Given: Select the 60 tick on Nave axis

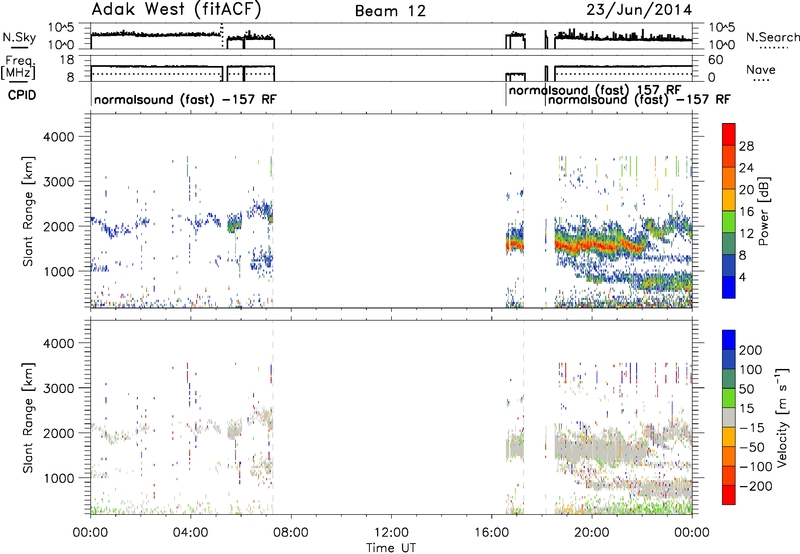Looking at the screenshot, I should 716,60.
